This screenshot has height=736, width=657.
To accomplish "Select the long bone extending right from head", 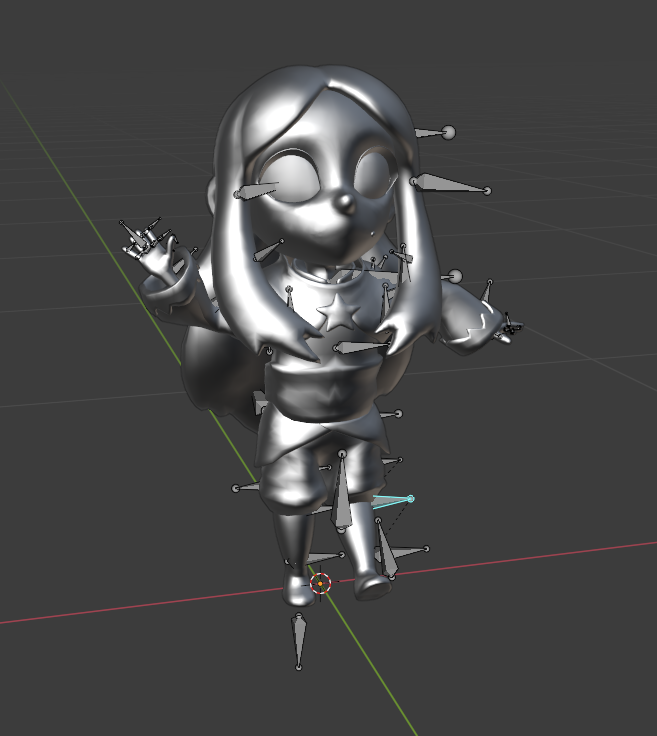I will coord(451,183).
